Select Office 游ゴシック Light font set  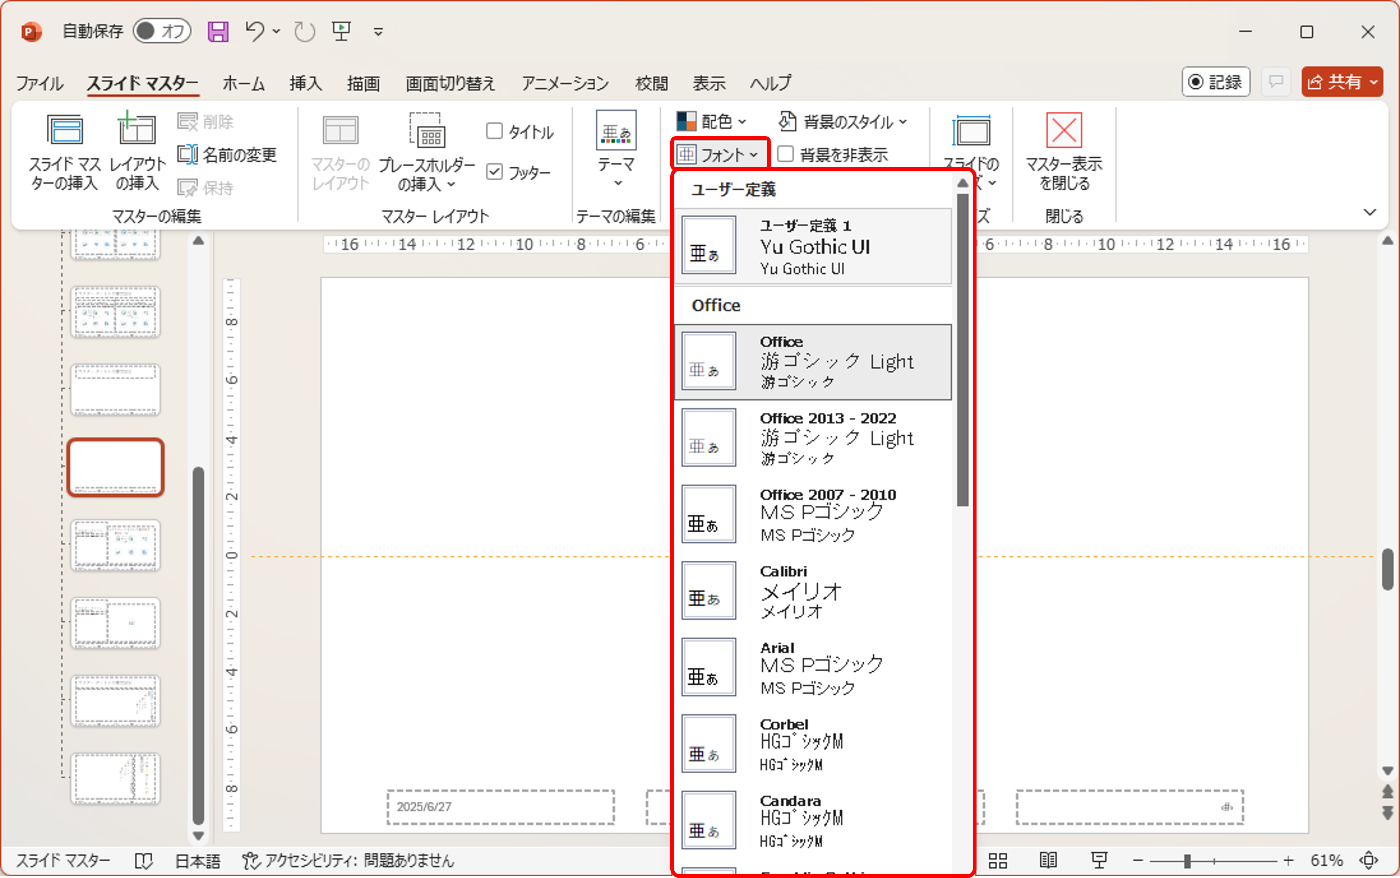pyautogui.click(x=813, y=362)
